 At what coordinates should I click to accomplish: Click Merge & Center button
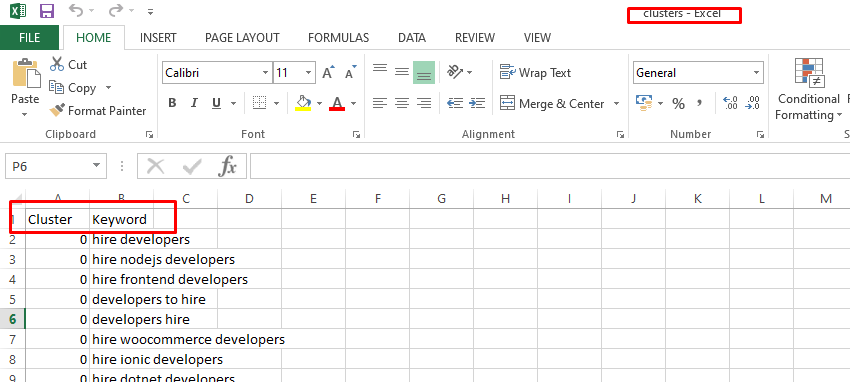click(x=552, y=103)
